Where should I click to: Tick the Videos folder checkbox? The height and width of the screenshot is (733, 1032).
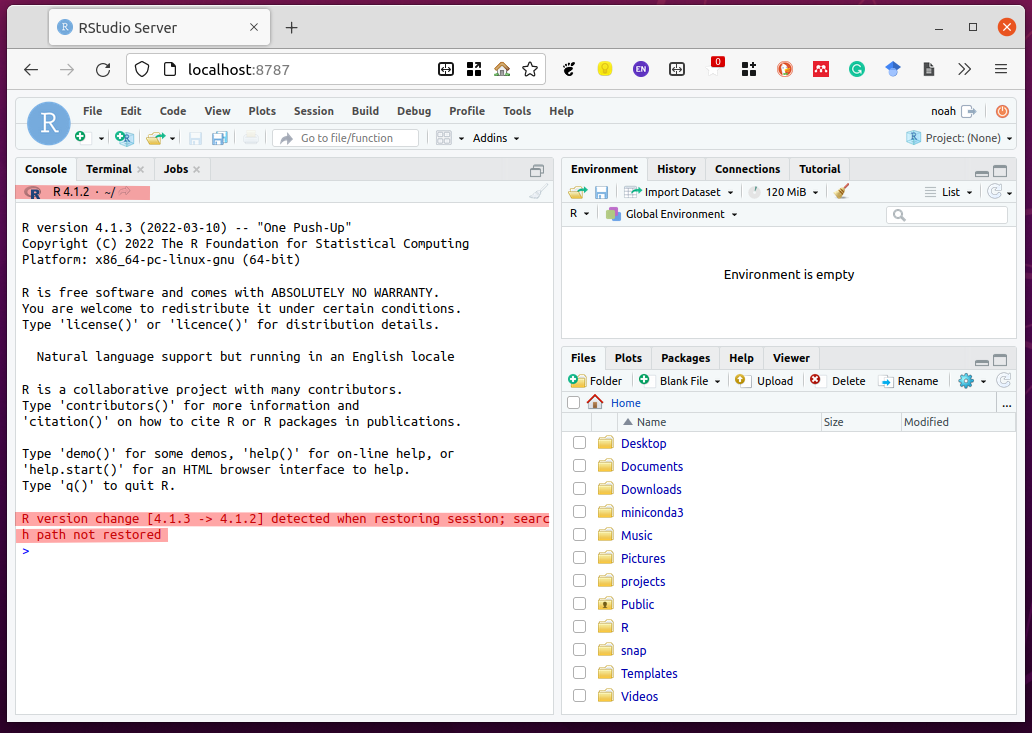coord(579,696)
